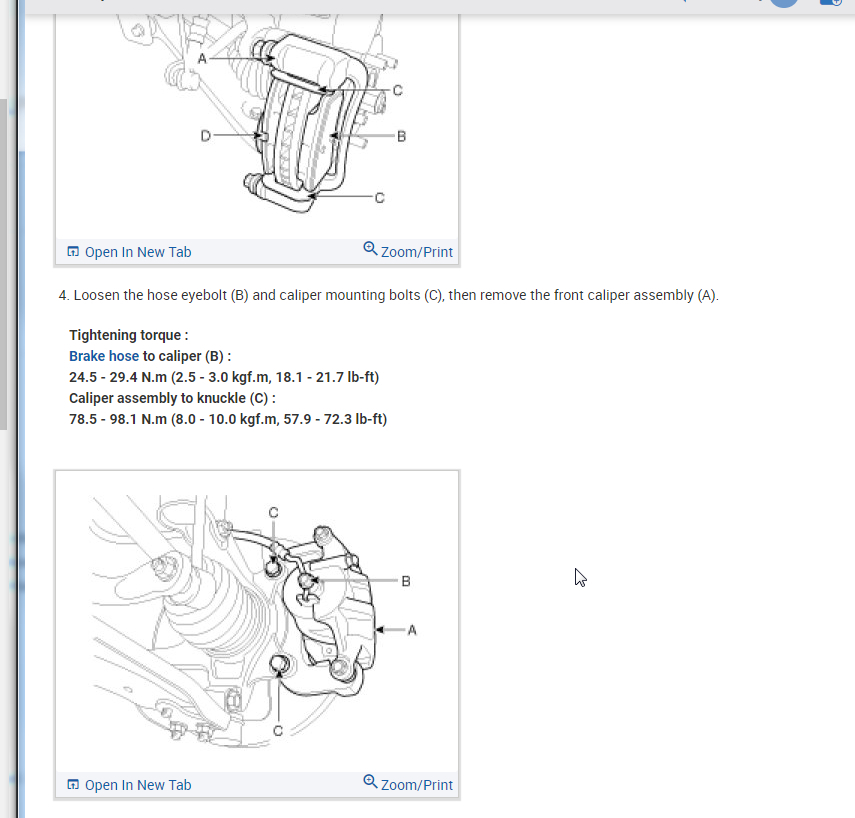The height and width of the screenshot is (818, 855).
Task: Click 'Caliper assembly to knuckle (C) :' text
Action: tap(172, 398)
